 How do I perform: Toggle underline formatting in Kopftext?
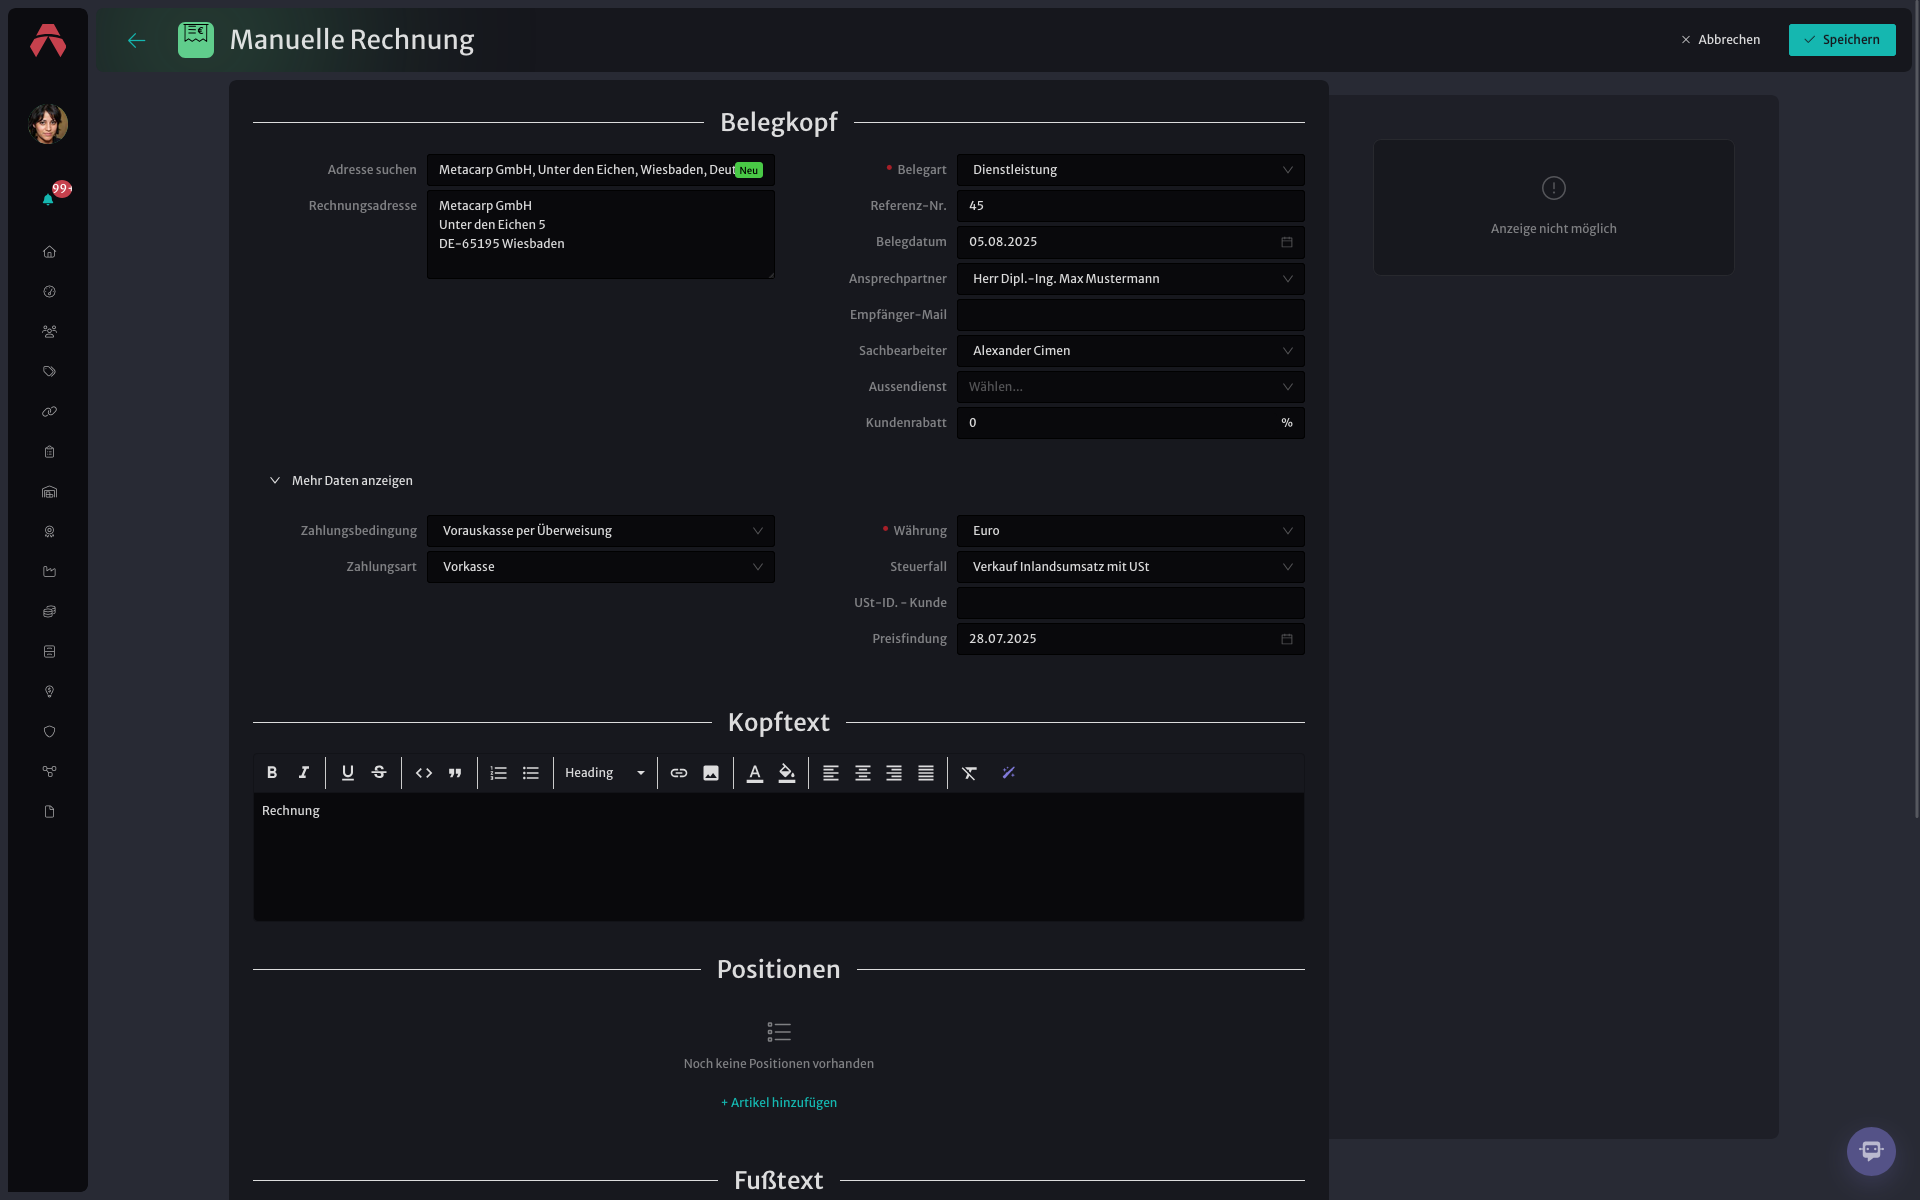click(348, 773)
